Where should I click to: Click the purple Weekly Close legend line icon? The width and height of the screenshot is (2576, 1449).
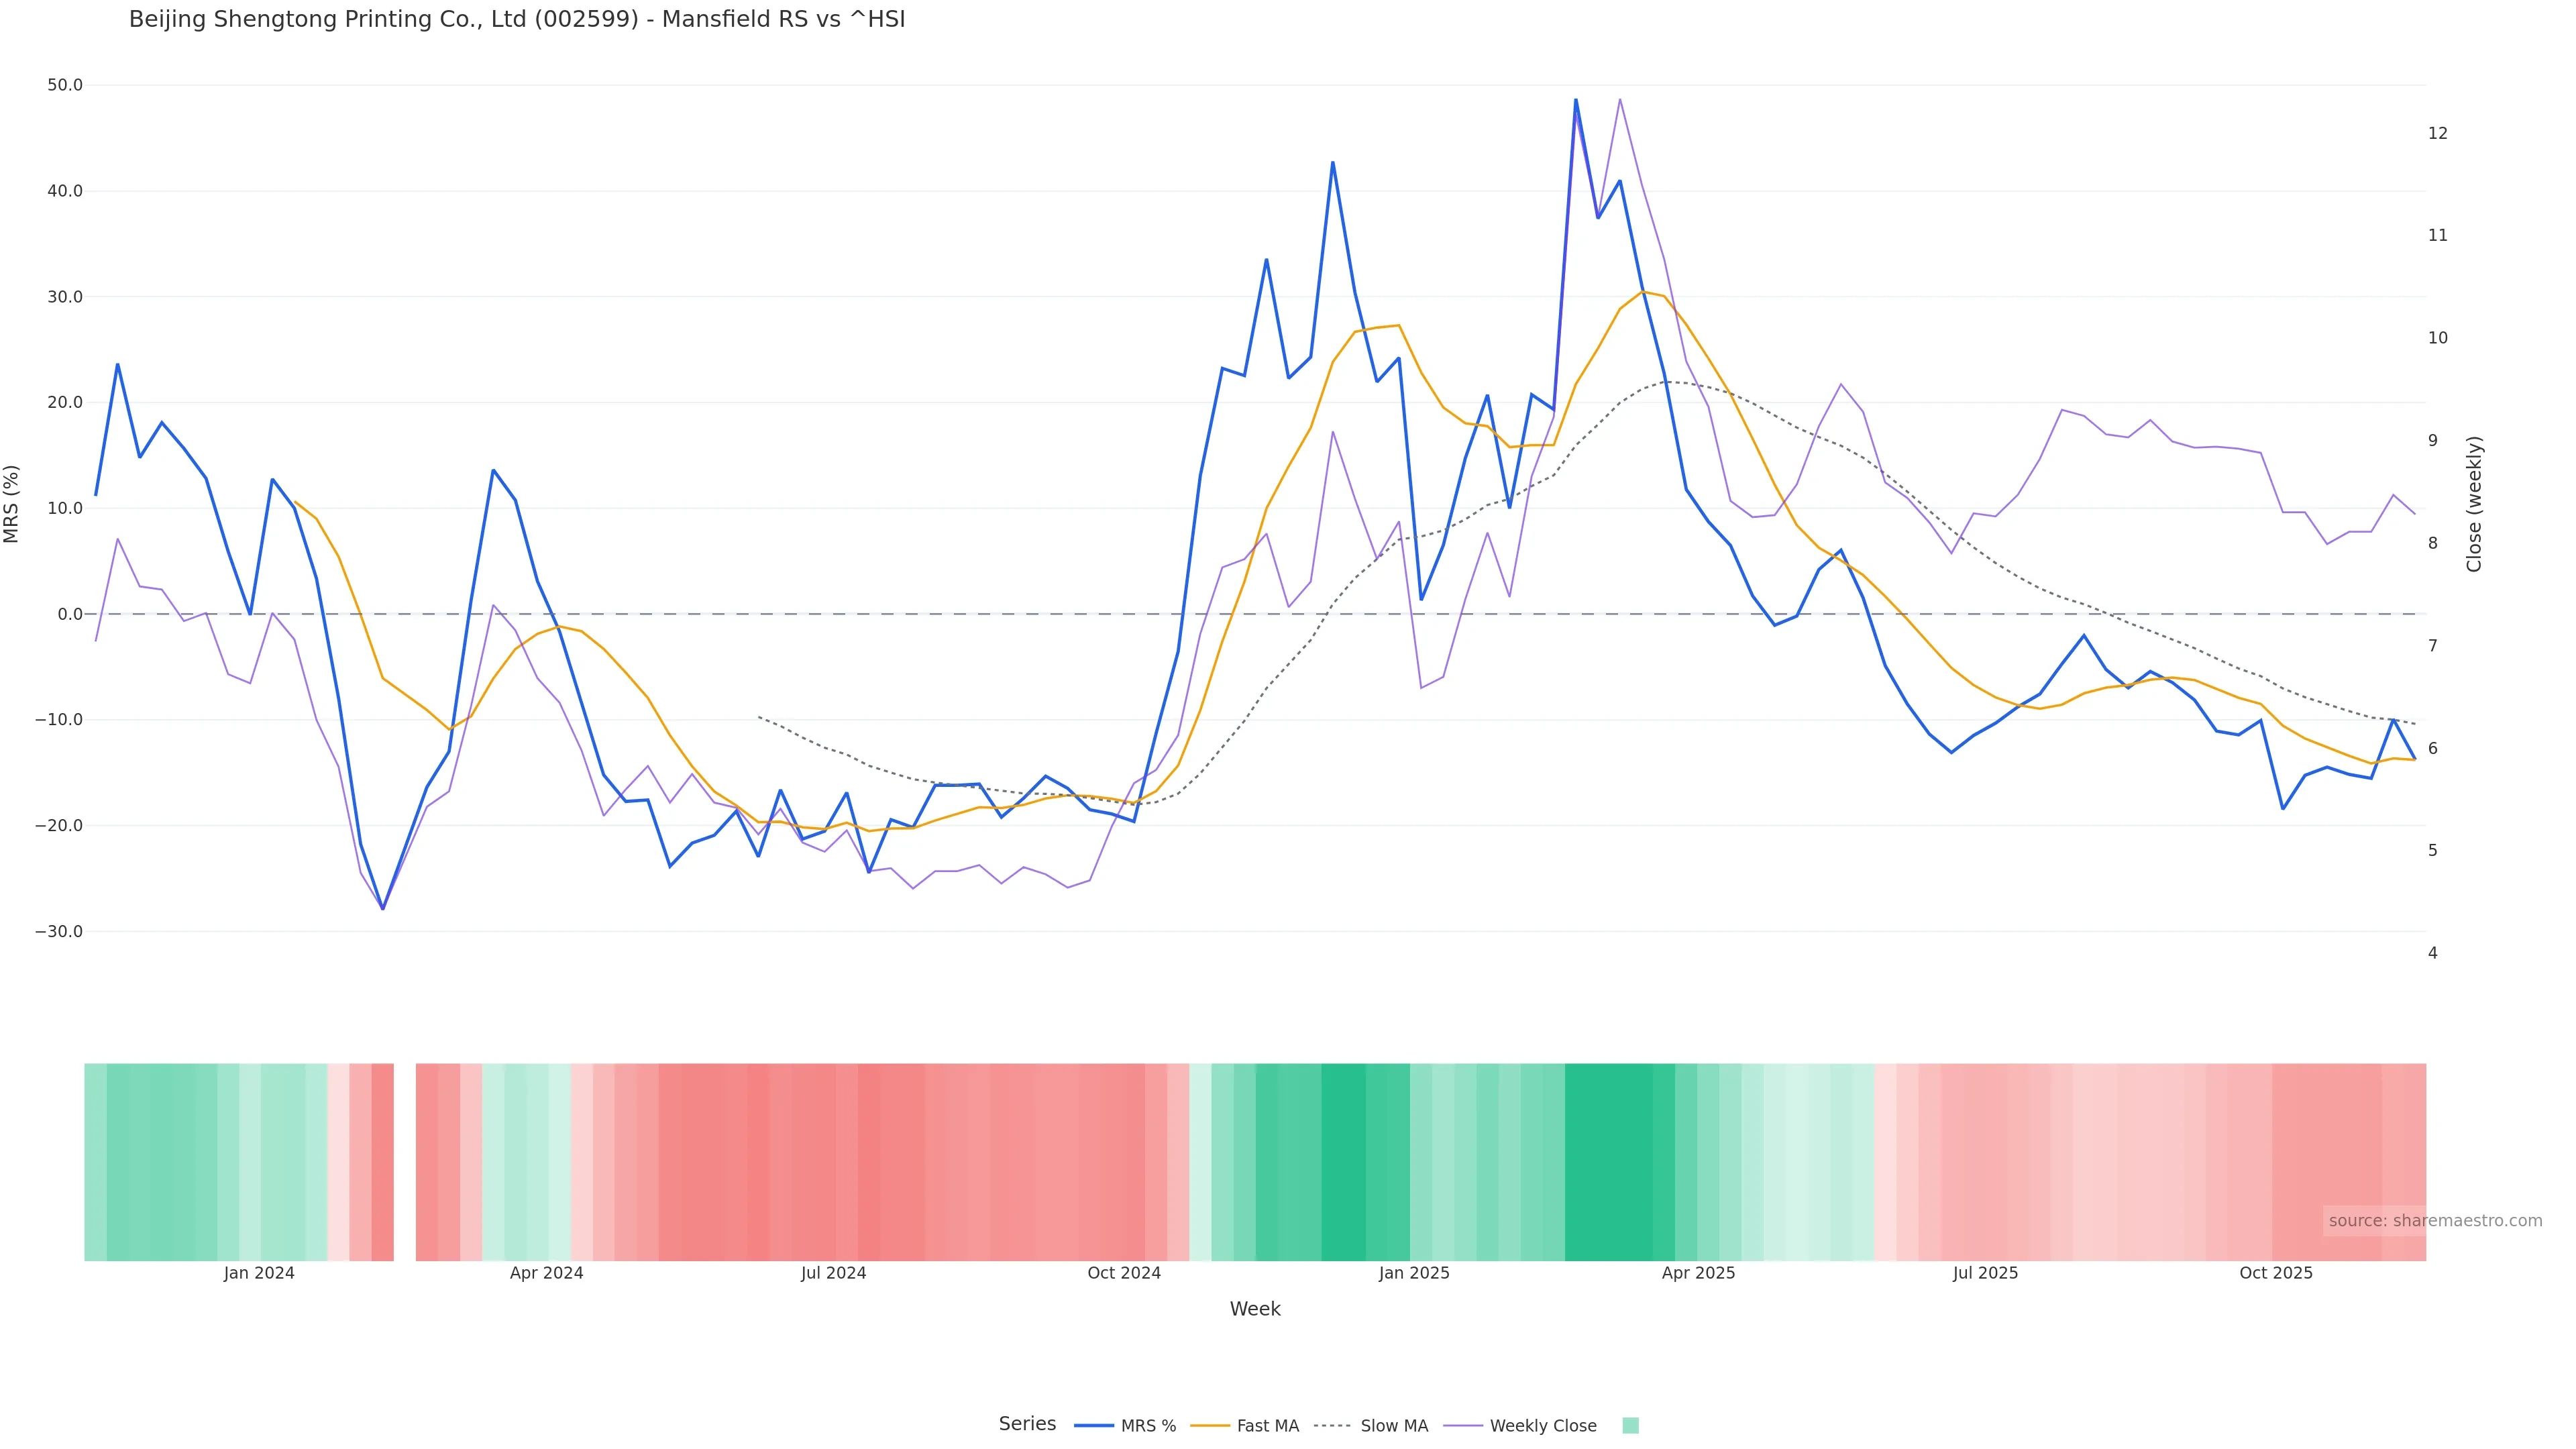click(x=1463, y=1426)
